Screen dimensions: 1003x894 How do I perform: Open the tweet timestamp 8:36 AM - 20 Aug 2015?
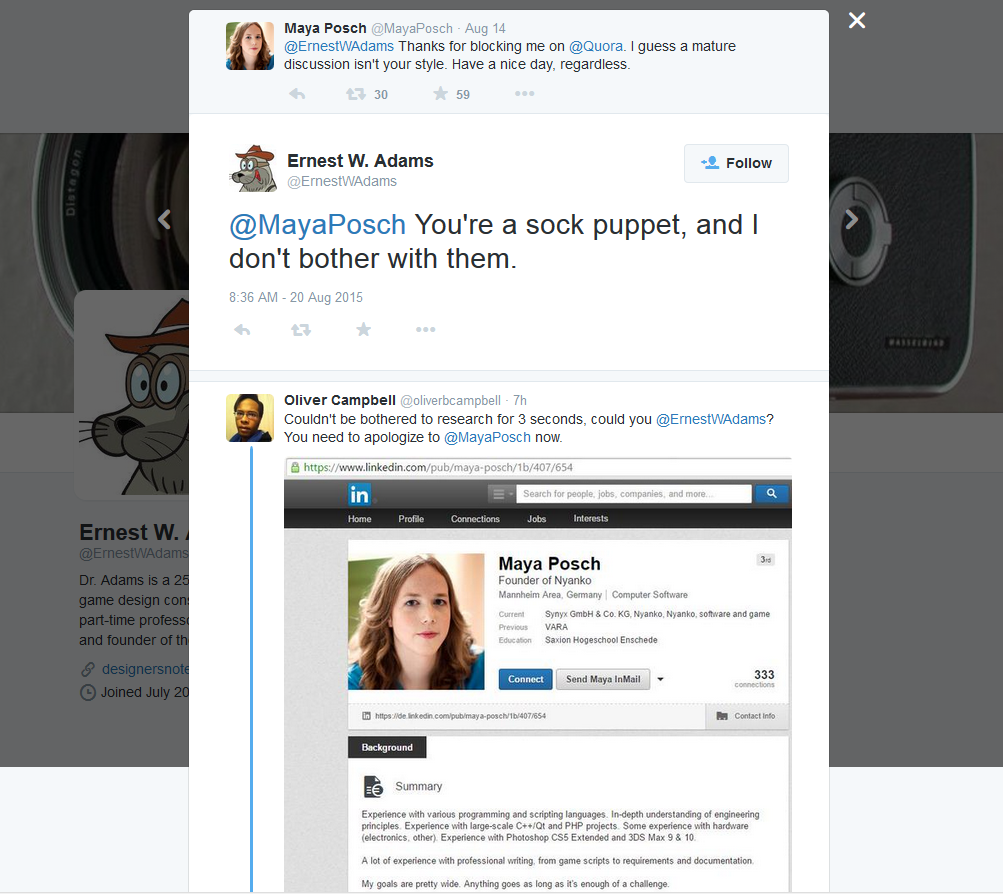[x=296, y=297]
